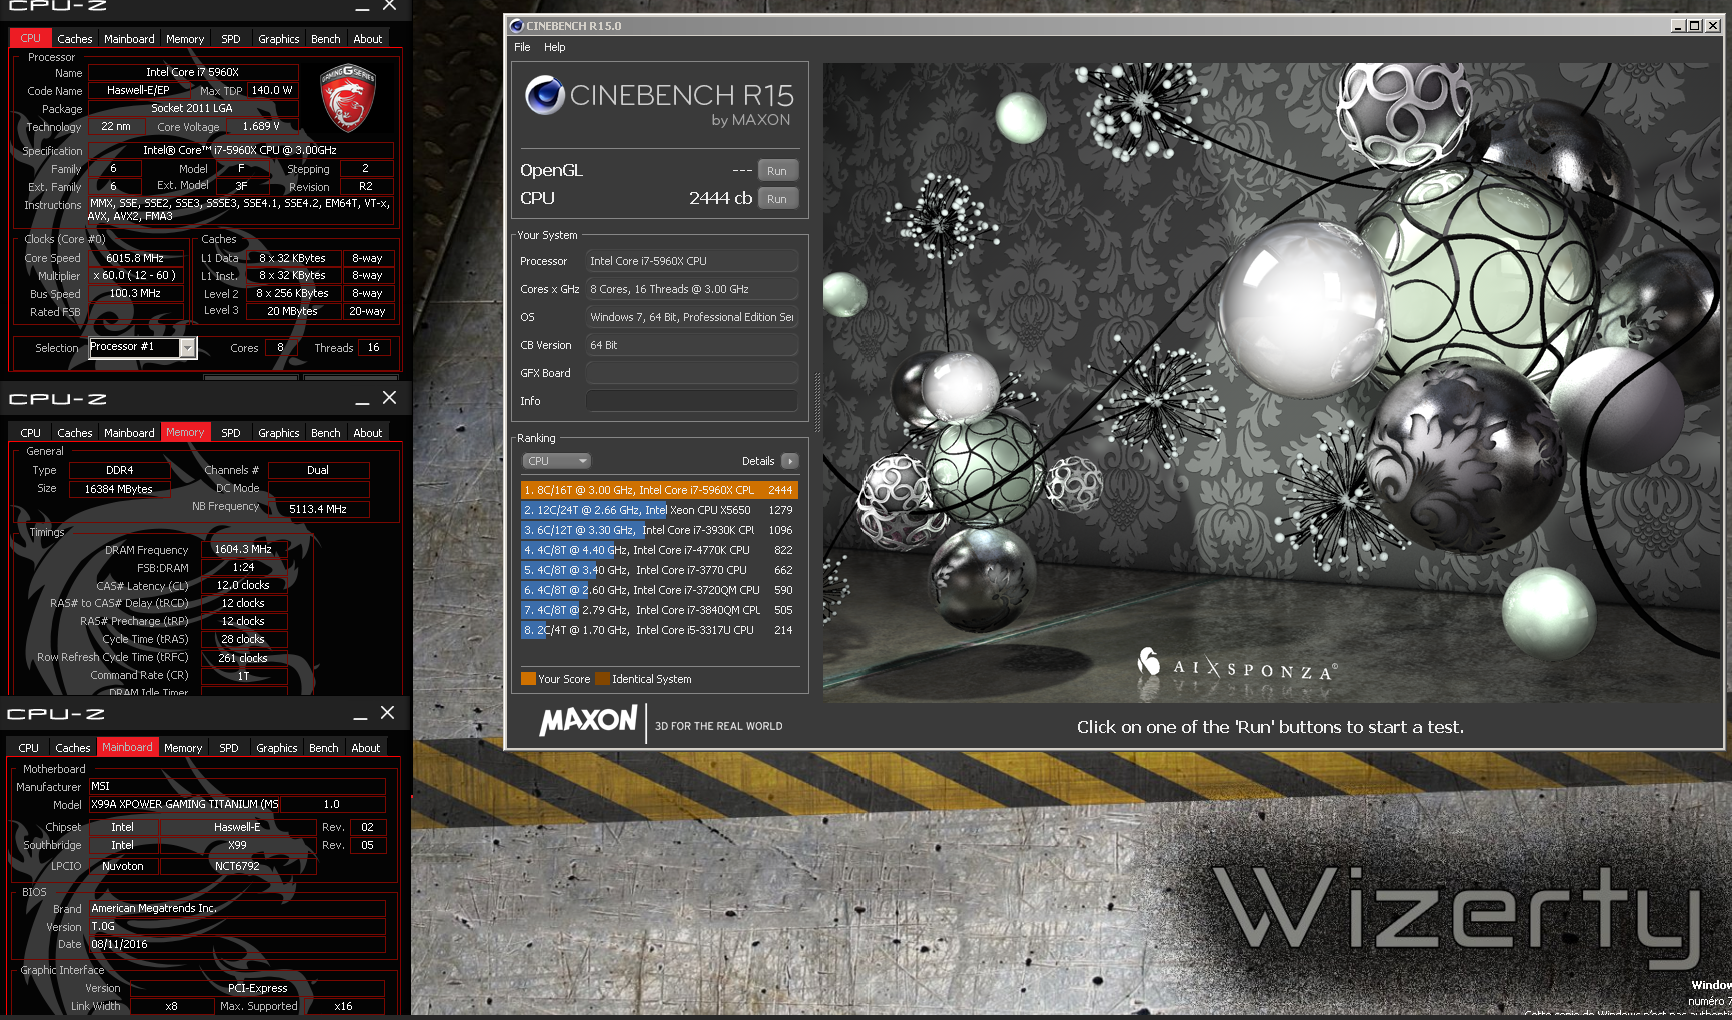Open the Processor #1 selection dropdown
Image resolution: width=1732 pixels, height=1020 pixels.
pos(187,347)
